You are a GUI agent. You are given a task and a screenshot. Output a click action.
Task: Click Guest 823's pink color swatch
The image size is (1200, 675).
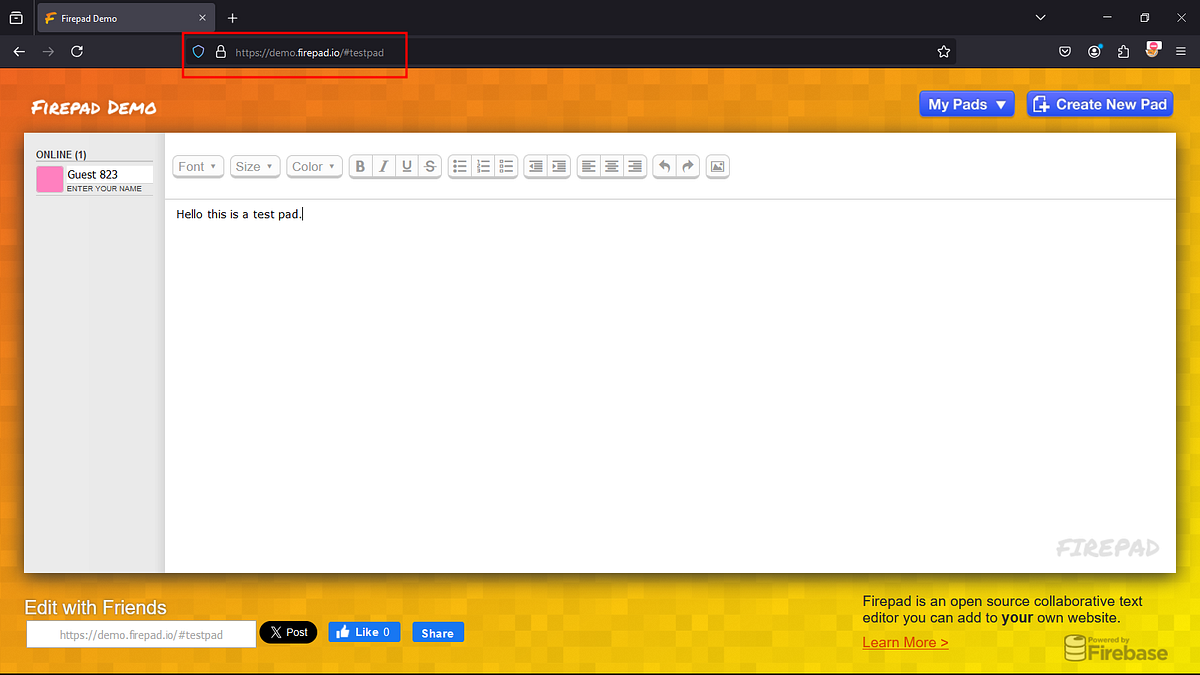click(x=49, y=179)
